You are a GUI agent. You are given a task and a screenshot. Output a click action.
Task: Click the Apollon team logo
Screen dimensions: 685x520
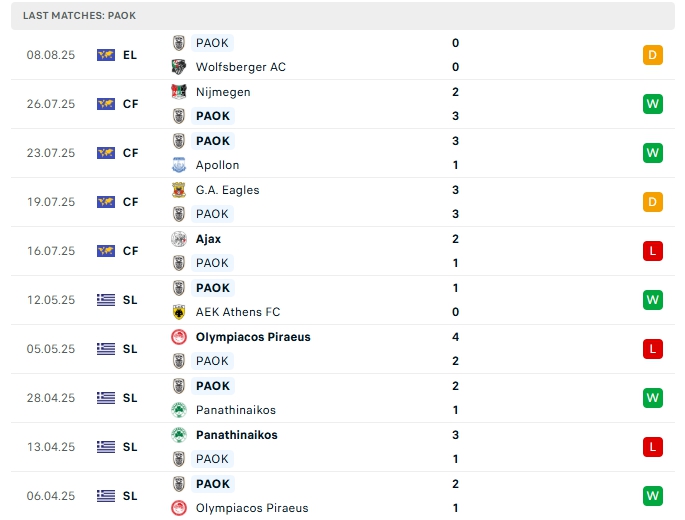pyautogui.click(x=179, y=165)
